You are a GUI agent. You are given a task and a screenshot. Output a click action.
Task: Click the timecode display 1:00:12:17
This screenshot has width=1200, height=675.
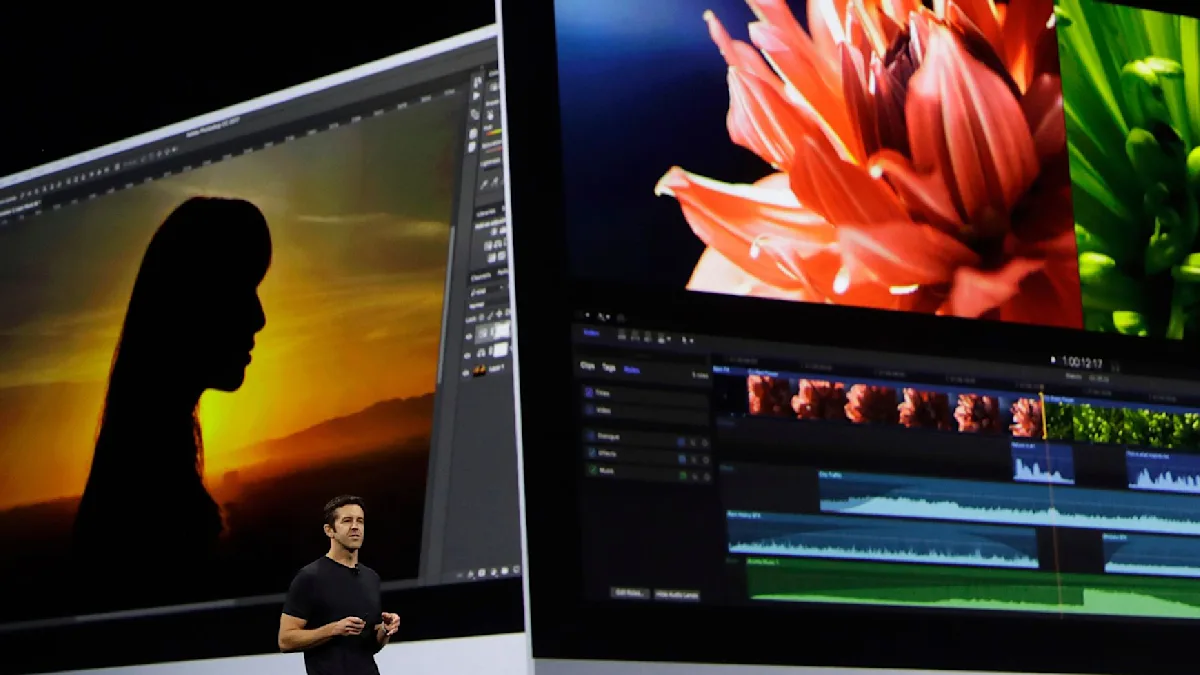tap(1081, 363)
